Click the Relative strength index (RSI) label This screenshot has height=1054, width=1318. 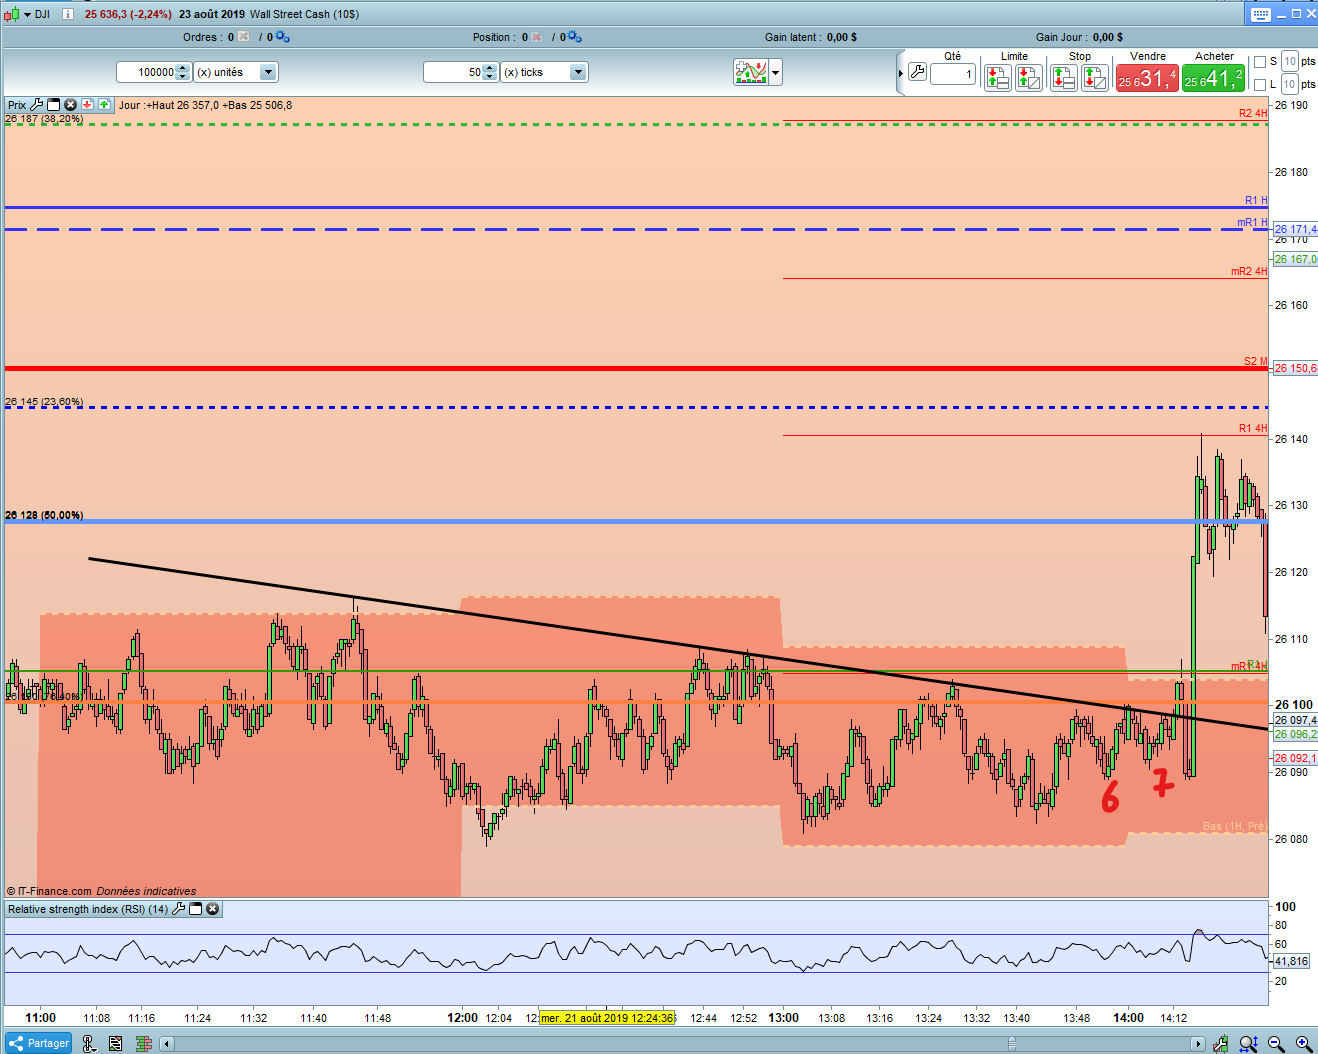[88, 909]
